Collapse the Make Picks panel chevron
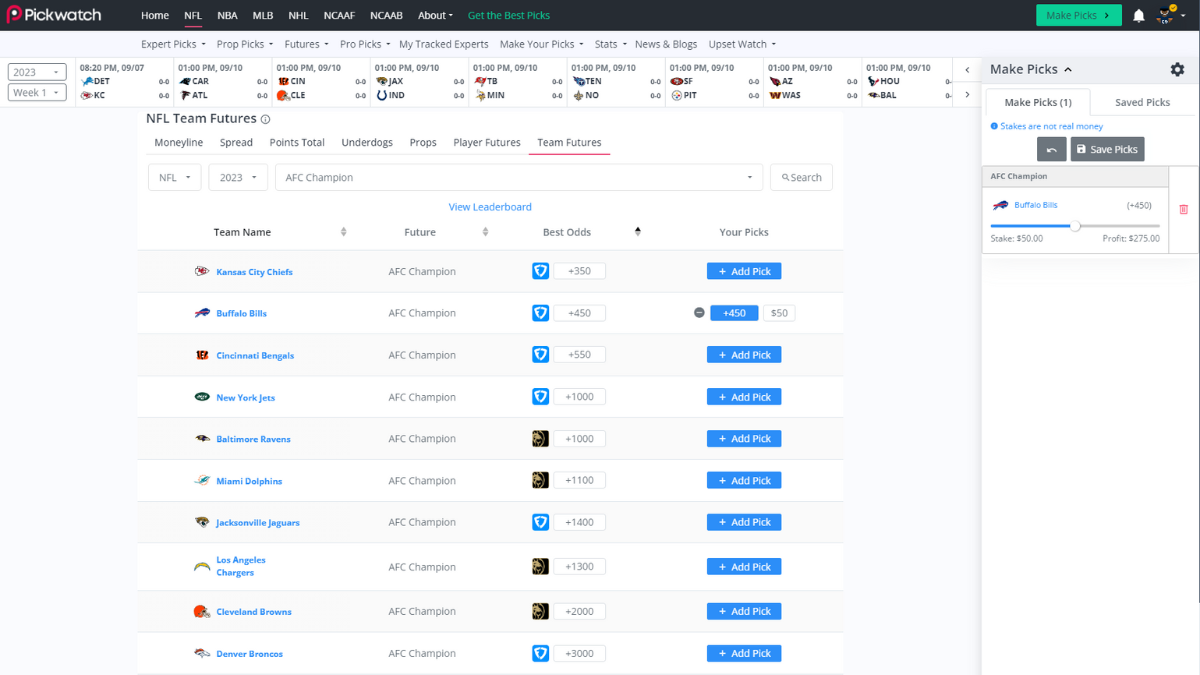 (x=1068, y=70)
